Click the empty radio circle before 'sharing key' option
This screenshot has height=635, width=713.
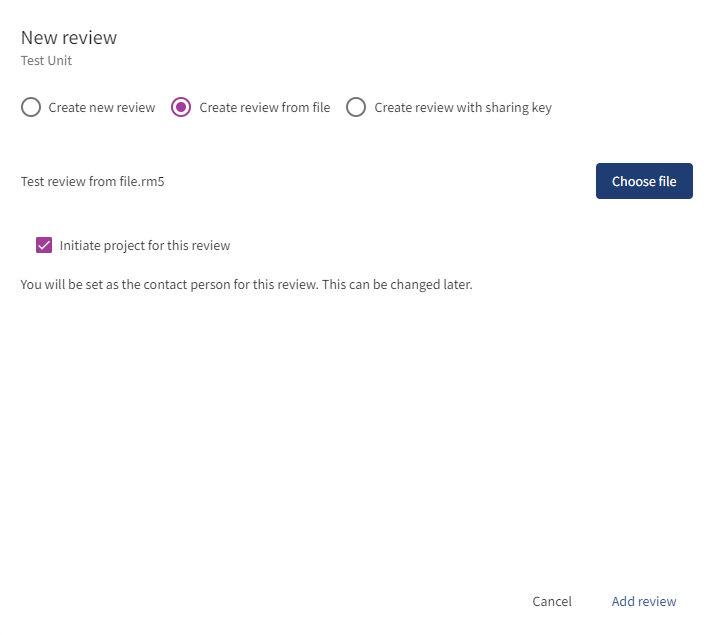[x=356, y=108]
